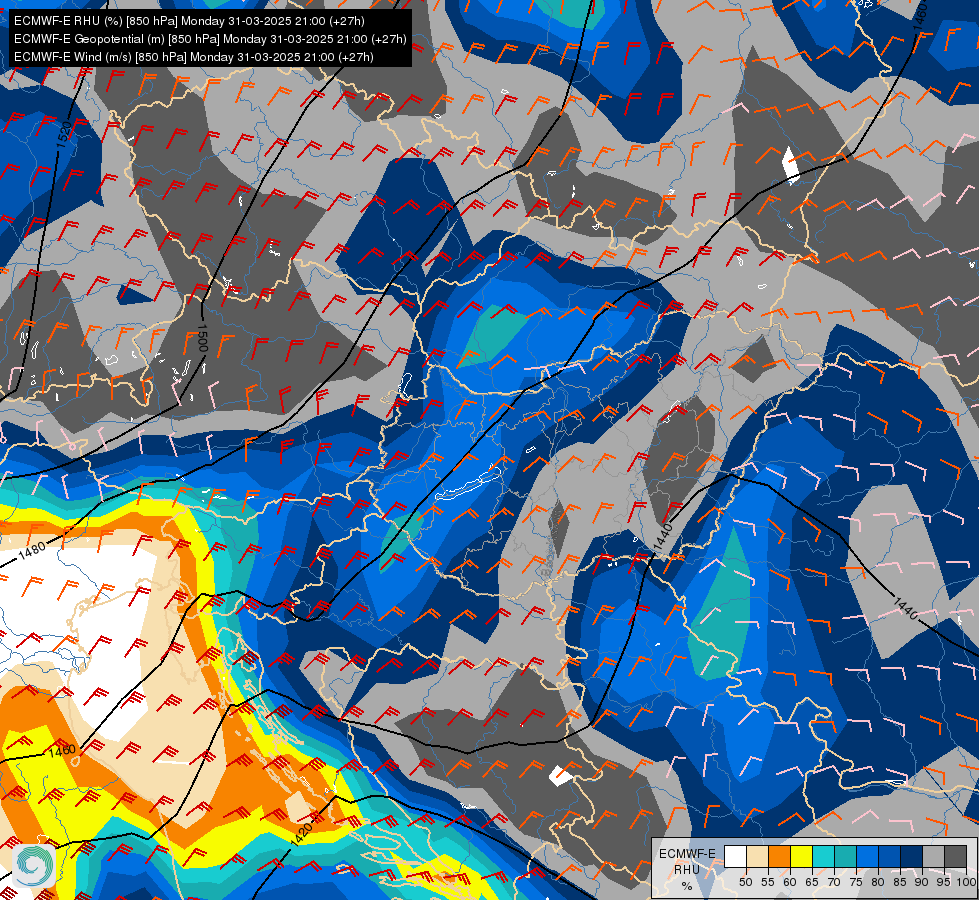Screen dimensions: 979x900
Task: Click the 1500 geopotential contour label
Action: (x=202, y=338)
